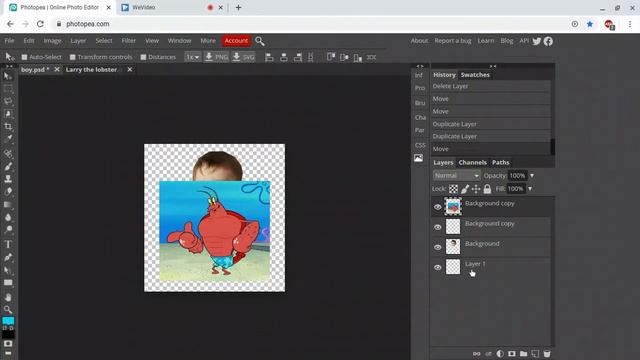Open the Image menu
Image resolution: width=640 pixels, height=360 pixels.
52,41
